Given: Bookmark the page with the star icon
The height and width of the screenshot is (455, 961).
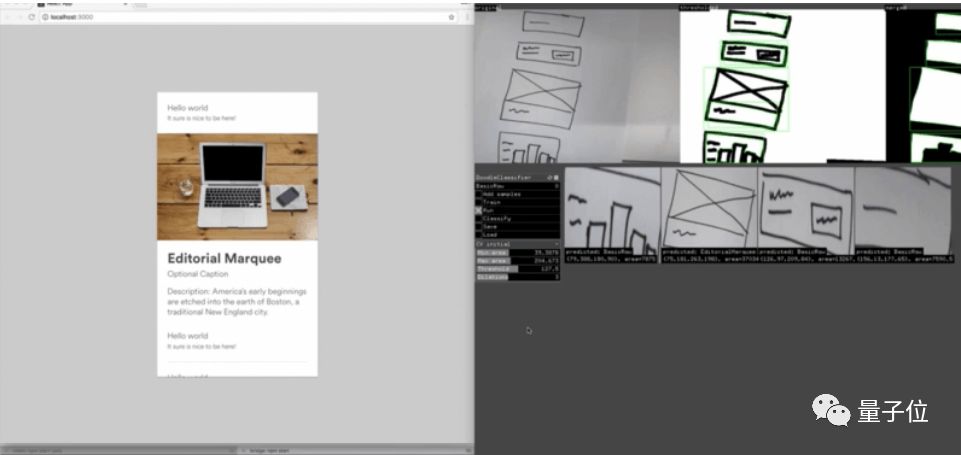Looking at the screenshot, I should [x=452, y=17].
